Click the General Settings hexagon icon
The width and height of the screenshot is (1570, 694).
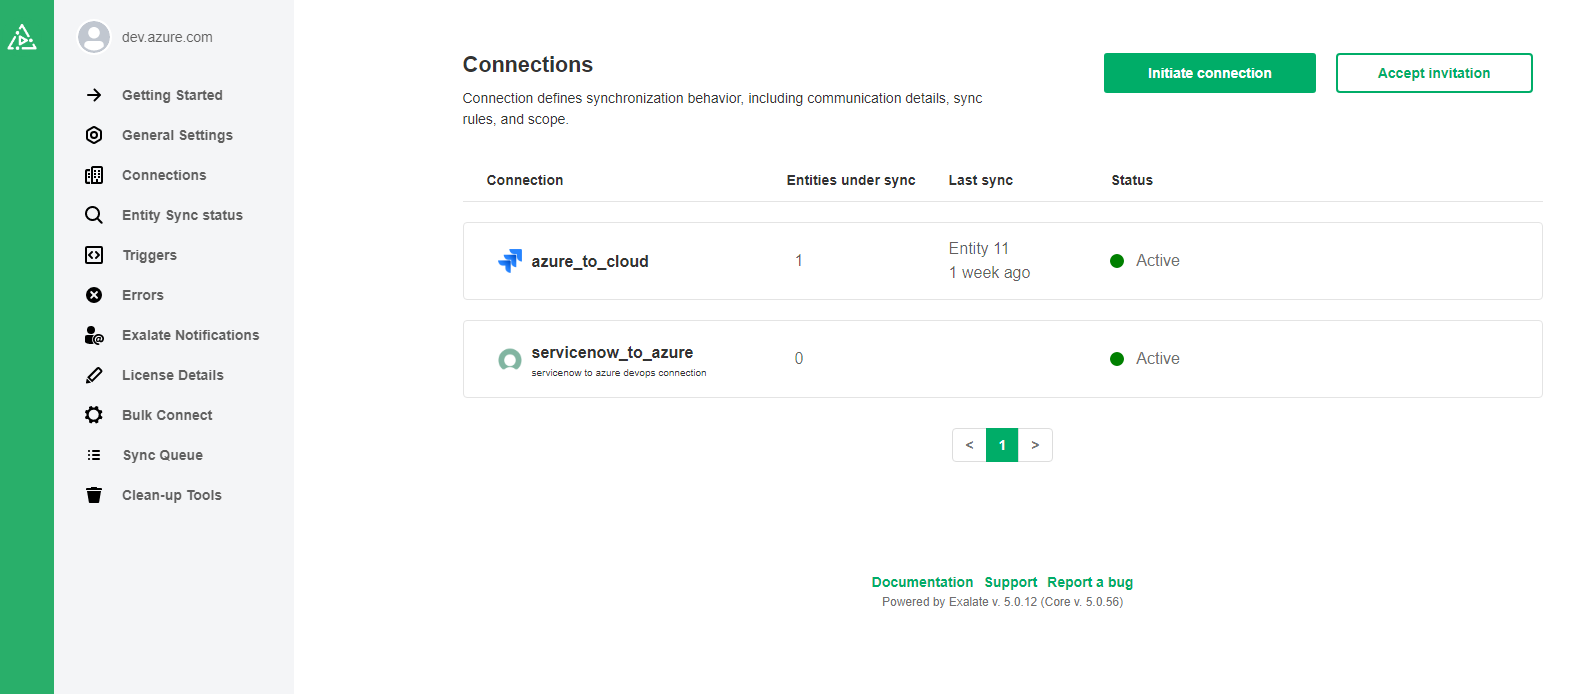tap(94, 135)
